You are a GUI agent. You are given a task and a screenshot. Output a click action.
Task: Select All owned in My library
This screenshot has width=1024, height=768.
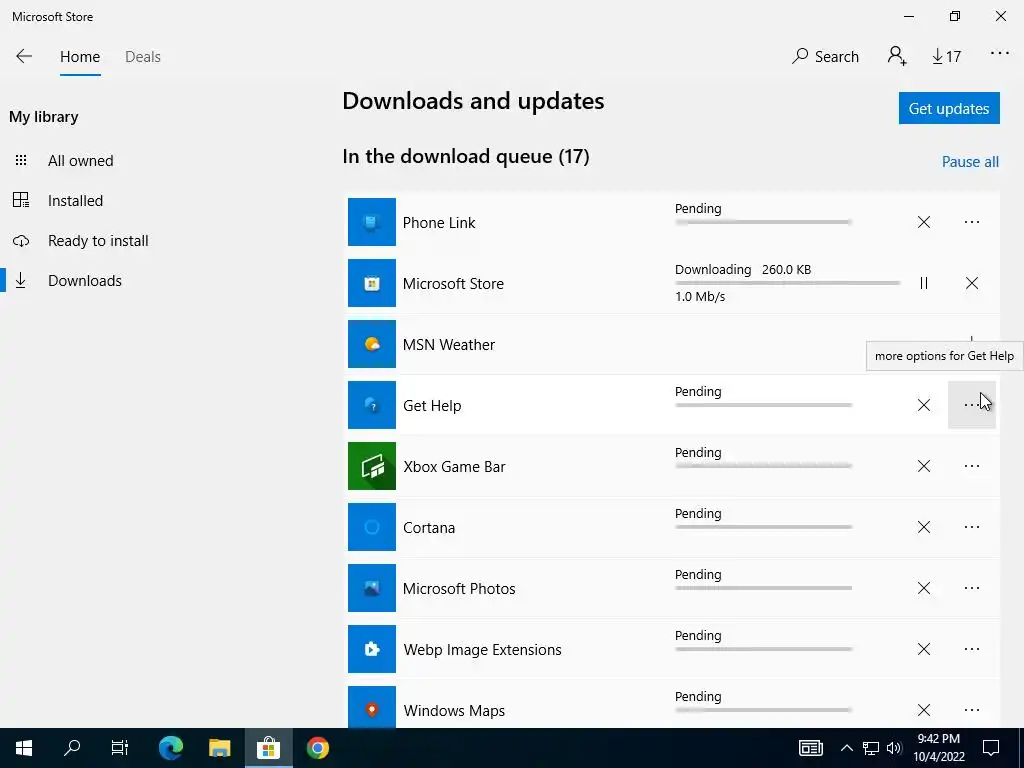(x=80, y=161)
